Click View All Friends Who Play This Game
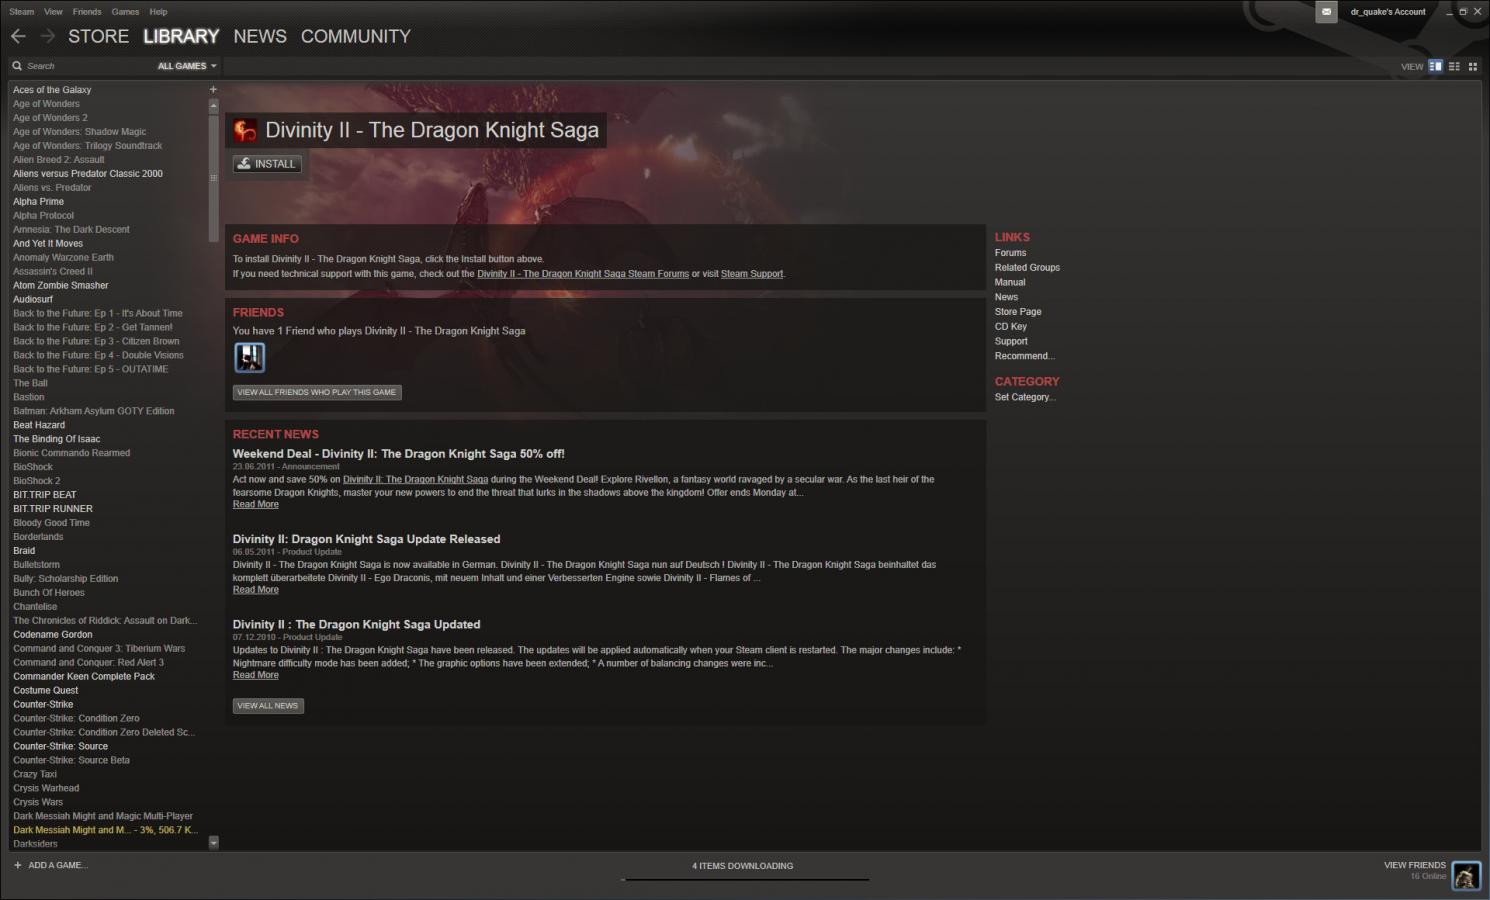 [317, 392]
